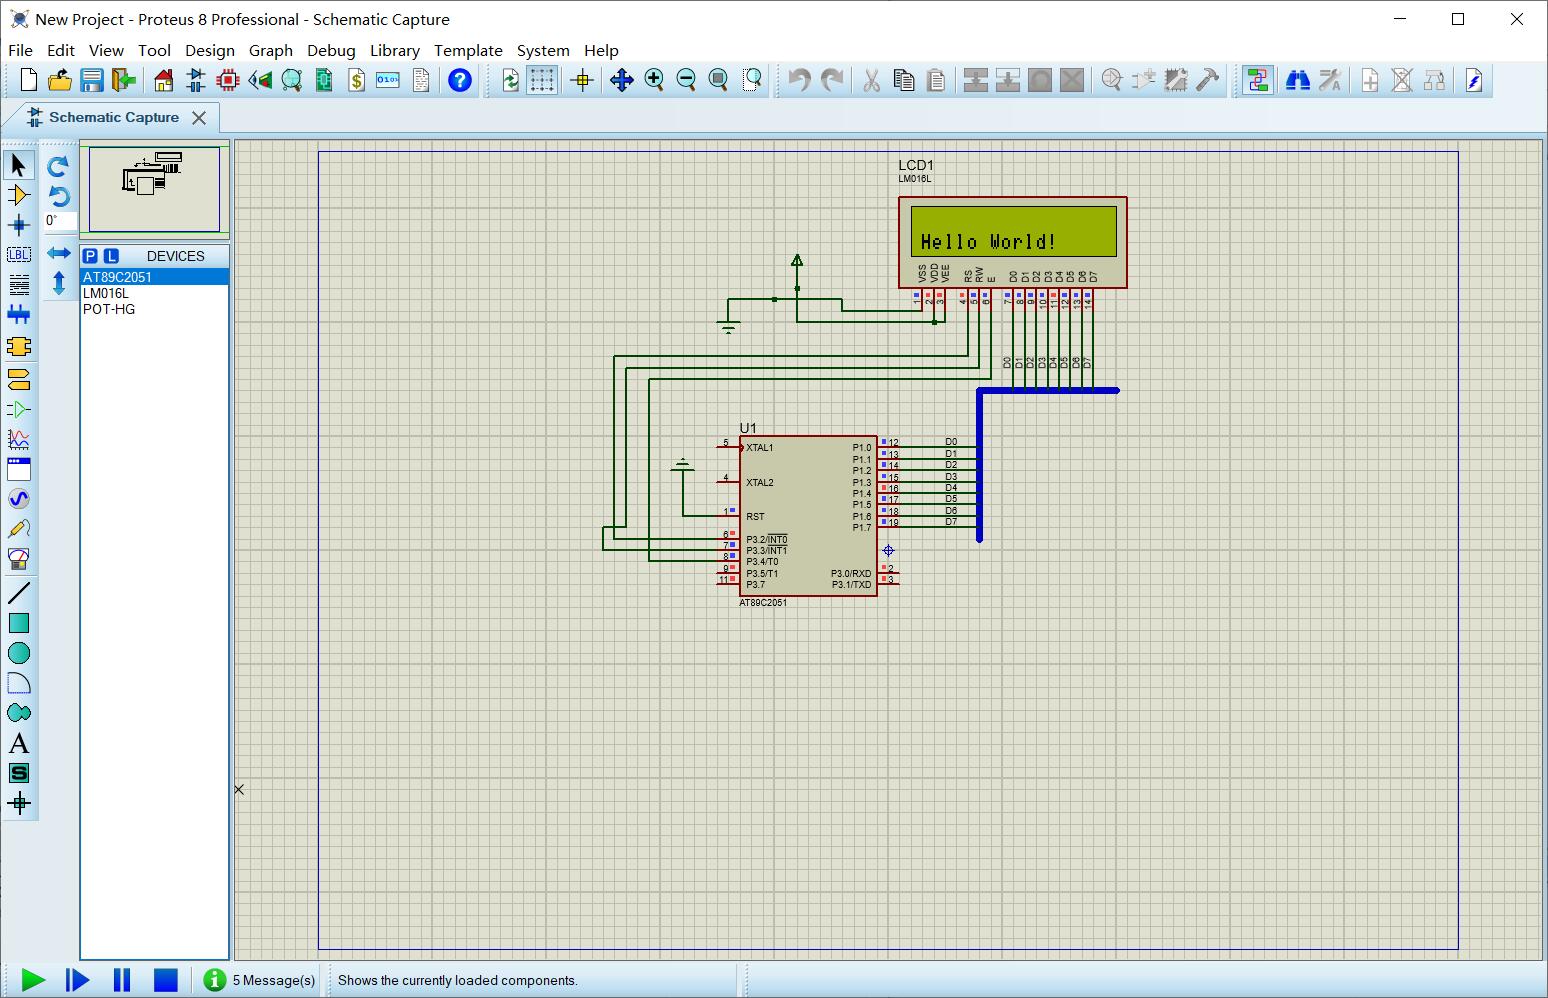Open the Design menu
This screenshot has height=998, width=1548.
point(210,50)
